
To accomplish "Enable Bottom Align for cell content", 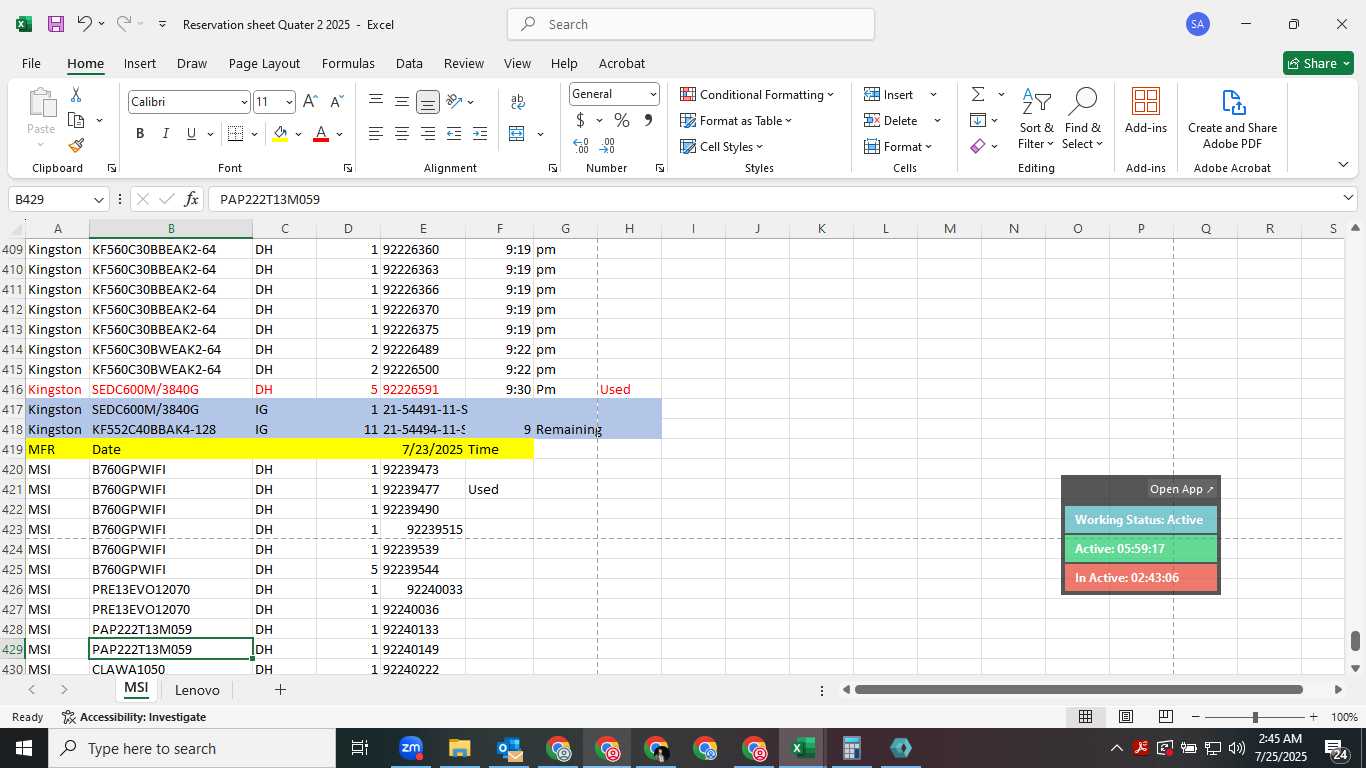I will tap(428, 102).
